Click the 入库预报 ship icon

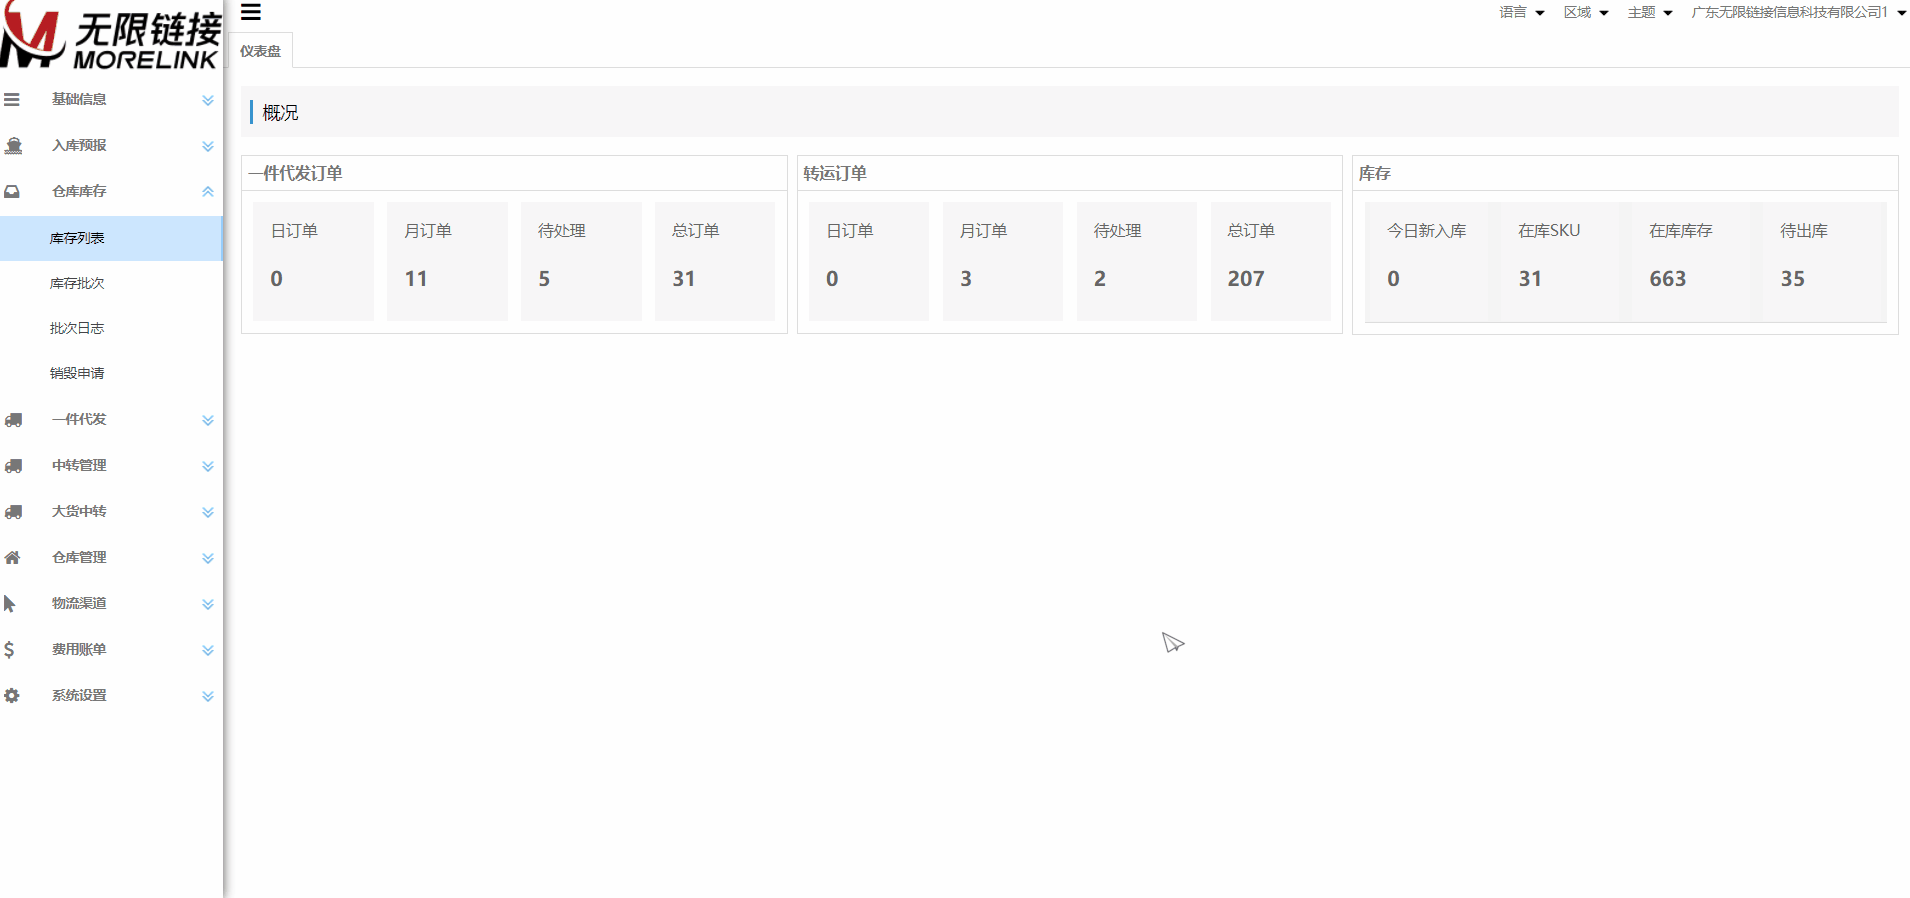point(13,146)
